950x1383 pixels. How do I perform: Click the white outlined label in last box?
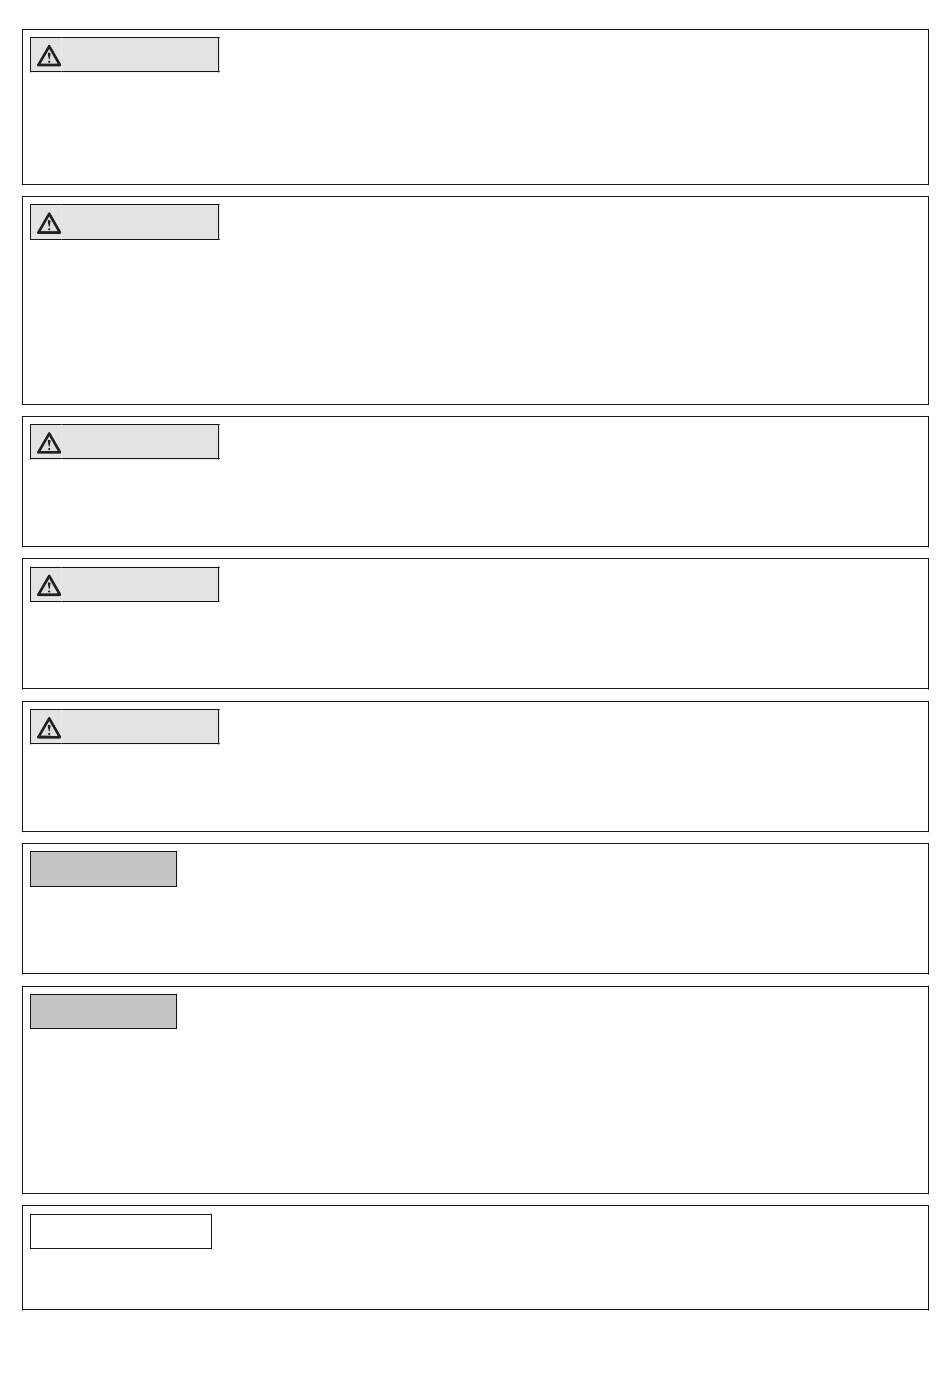click(x=121, y=1232)
